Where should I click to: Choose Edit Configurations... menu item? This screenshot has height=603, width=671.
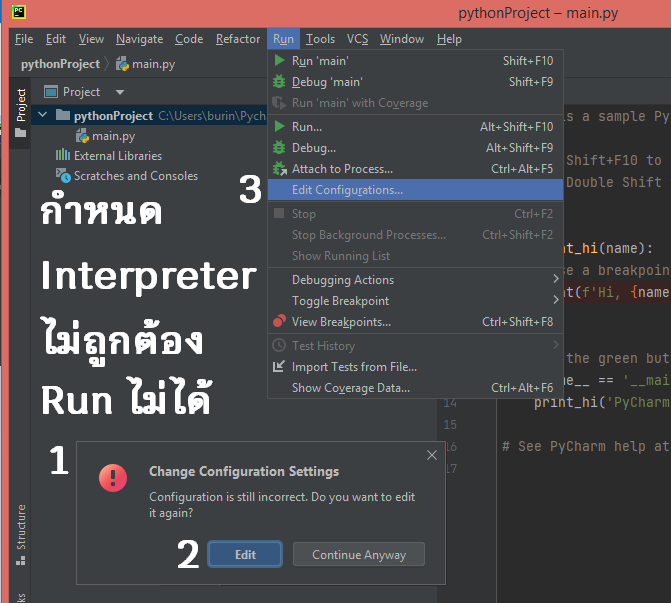click(415, 190)
